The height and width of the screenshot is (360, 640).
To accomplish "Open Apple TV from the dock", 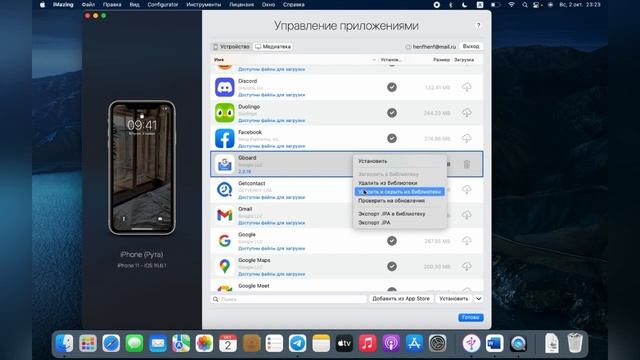I will 344,343.
